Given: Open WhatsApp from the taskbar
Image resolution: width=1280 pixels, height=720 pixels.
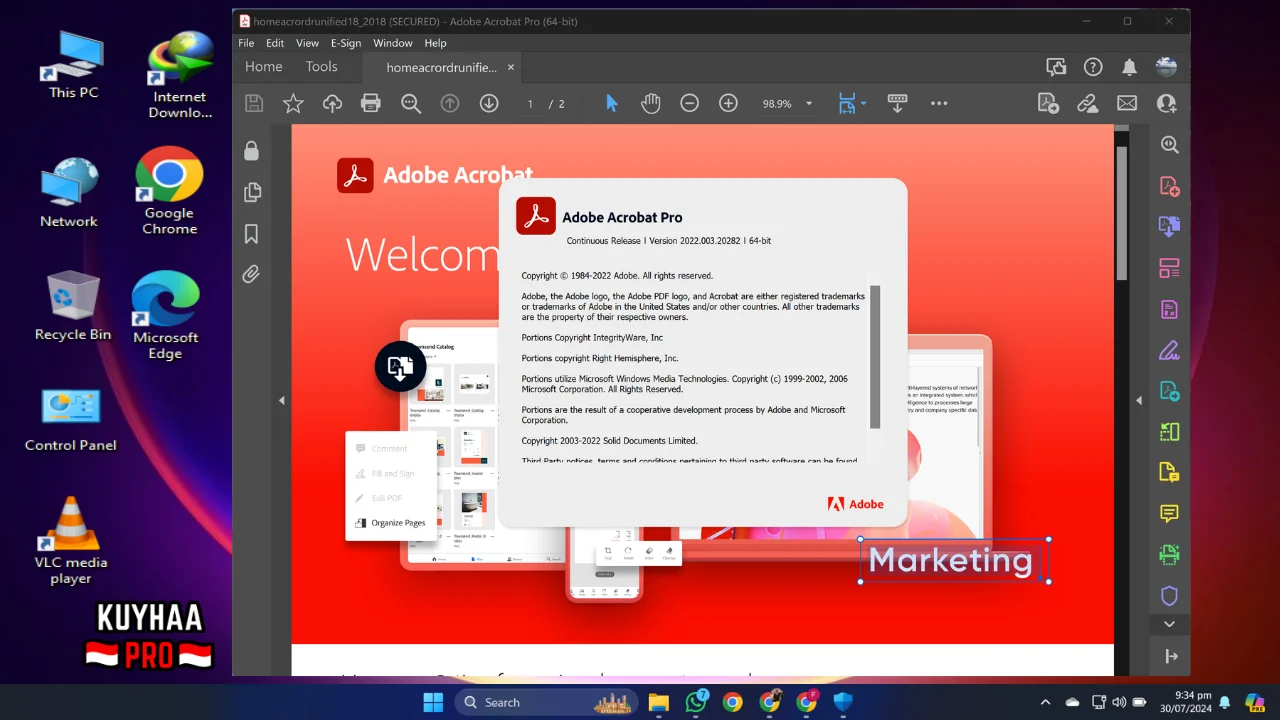Looking at the screenshot, I should 697,702.
